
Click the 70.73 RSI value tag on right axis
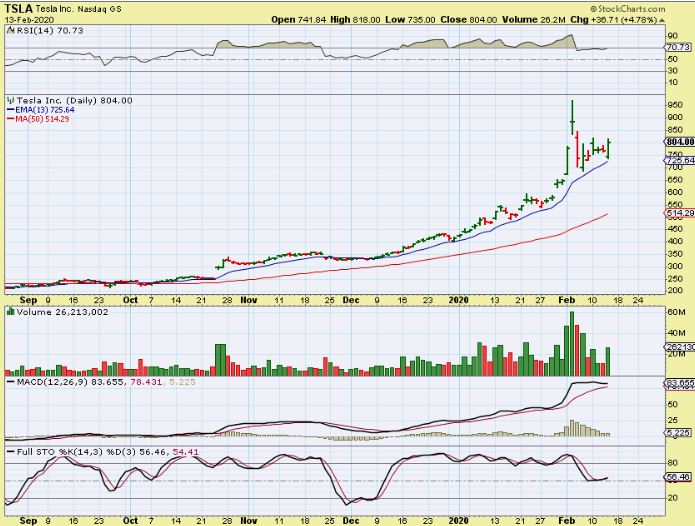(x=677, y=47)
